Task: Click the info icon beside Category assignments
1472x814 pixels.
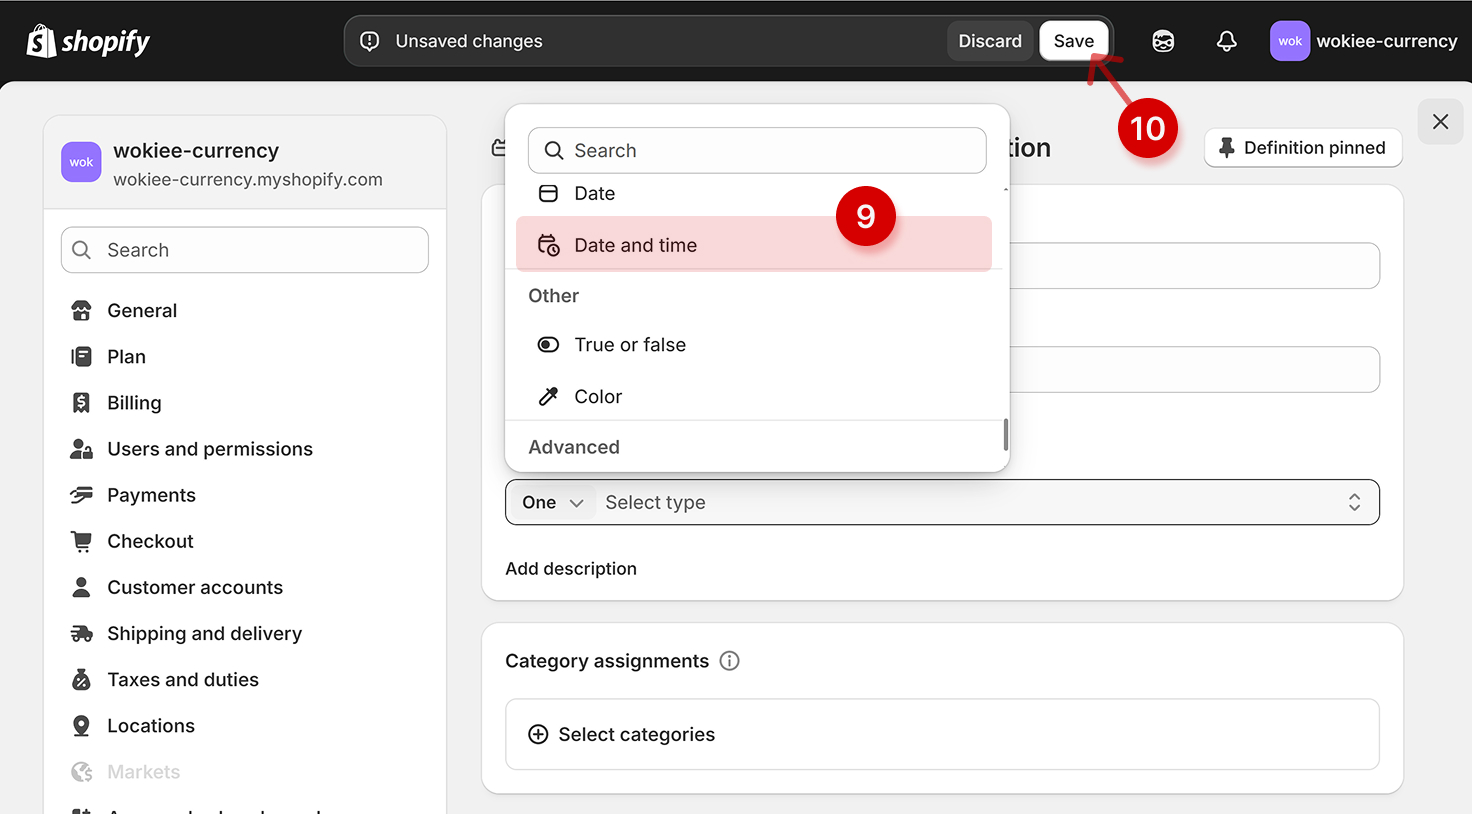Action: [730, 661]
